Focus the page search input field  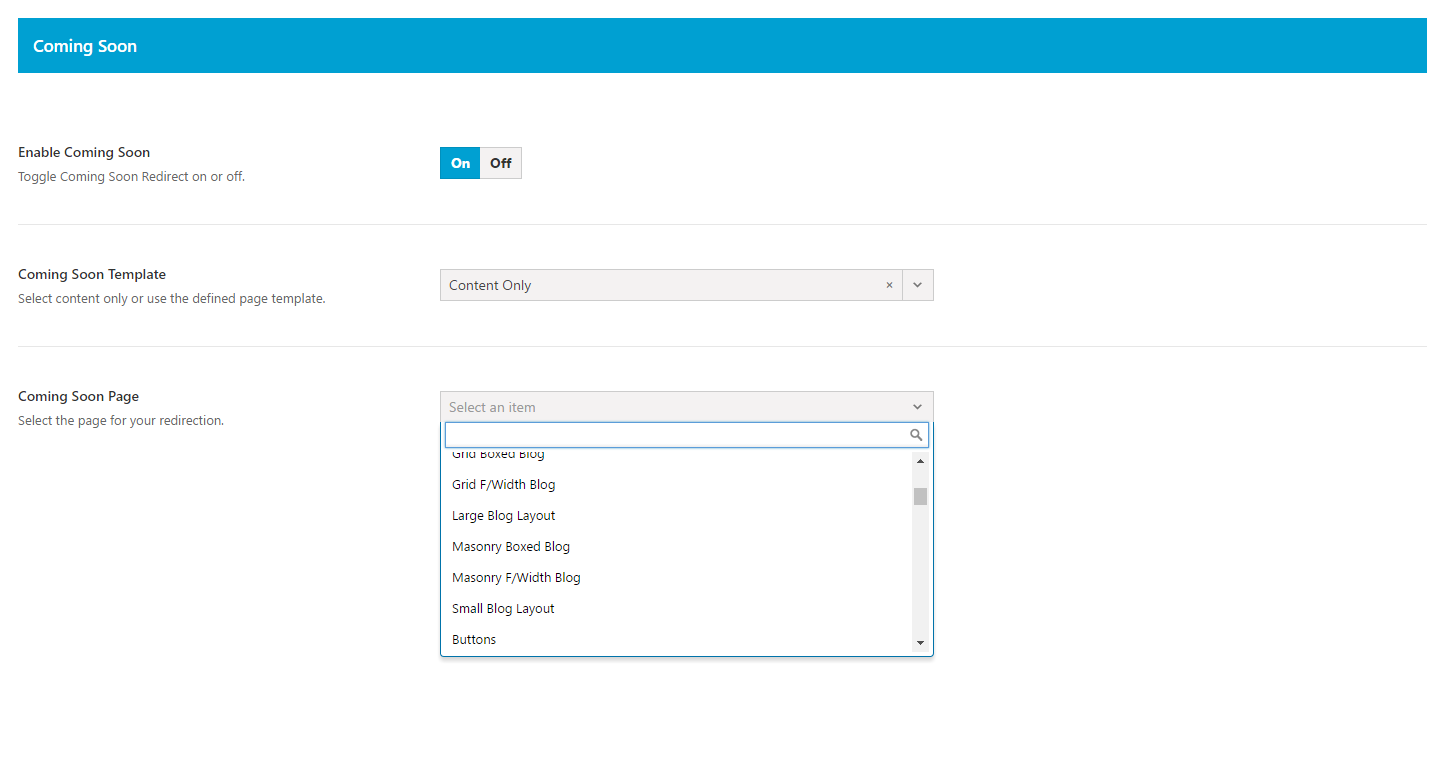[675, 435]
